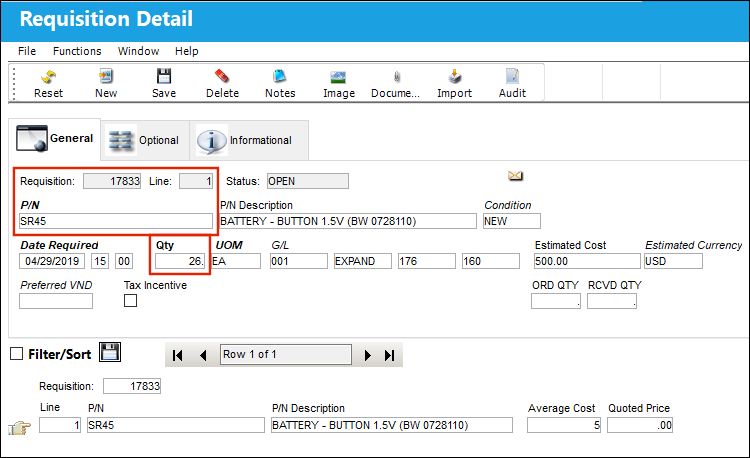Click the Average Cost cell showing 5

point(564,425)
